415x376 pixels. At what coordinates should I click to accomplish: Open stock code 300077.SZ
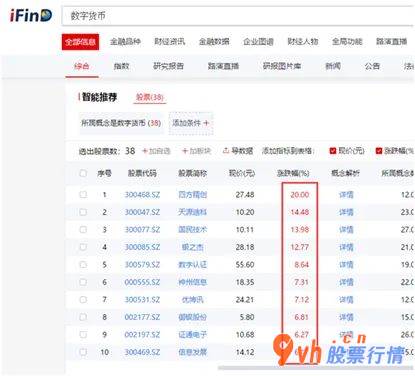142,230
